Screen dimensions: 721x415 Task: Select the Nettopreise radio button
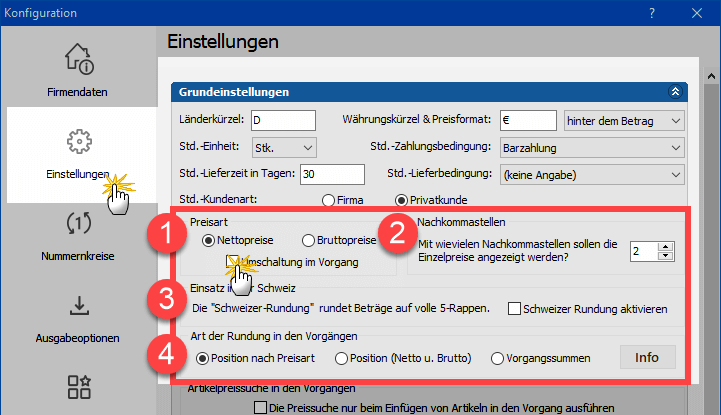point(208,240)
